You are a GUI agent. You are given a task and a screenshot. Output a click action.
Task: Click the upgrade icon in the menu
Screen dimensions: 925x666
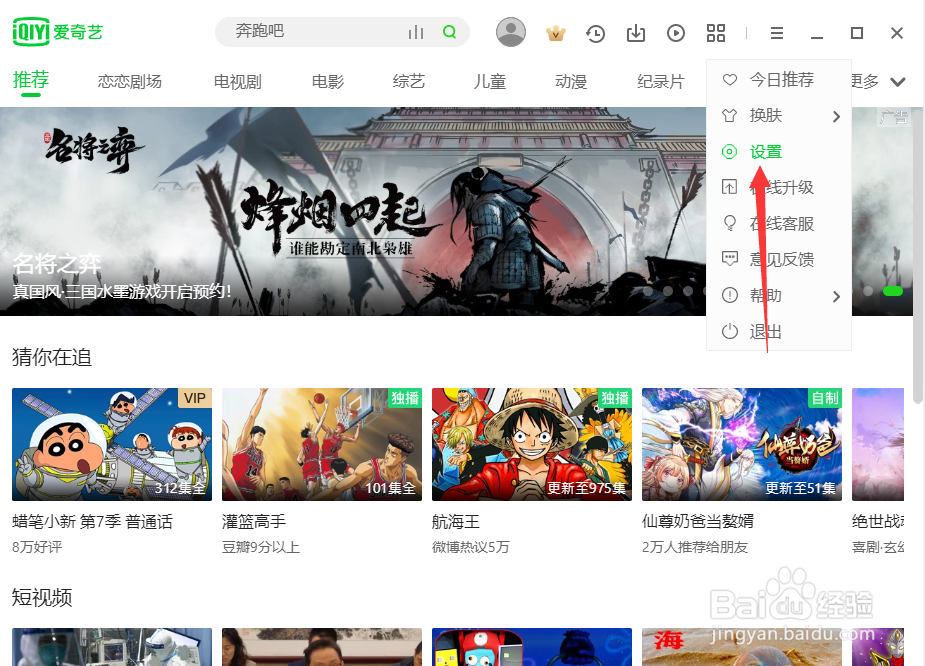tap(730, 188)
